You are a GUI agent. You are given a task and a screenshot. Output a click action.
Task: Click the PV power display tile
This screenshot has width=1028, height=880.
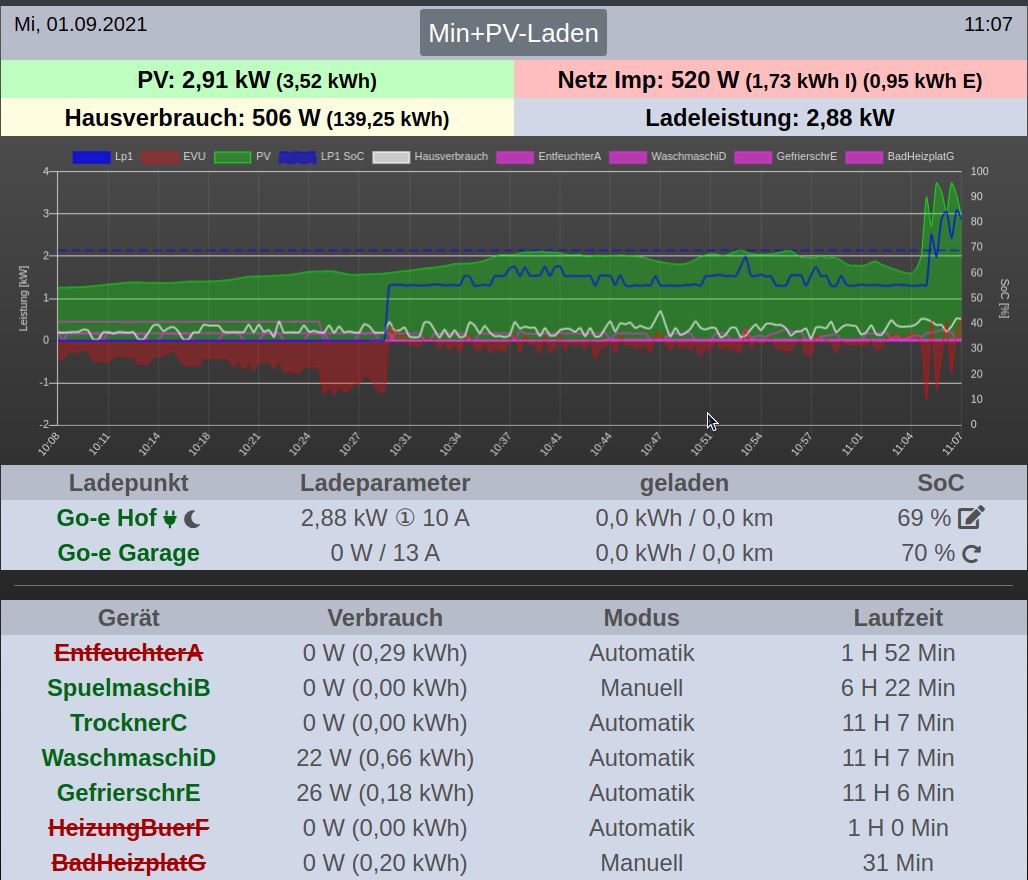click(x=257, y=81)
